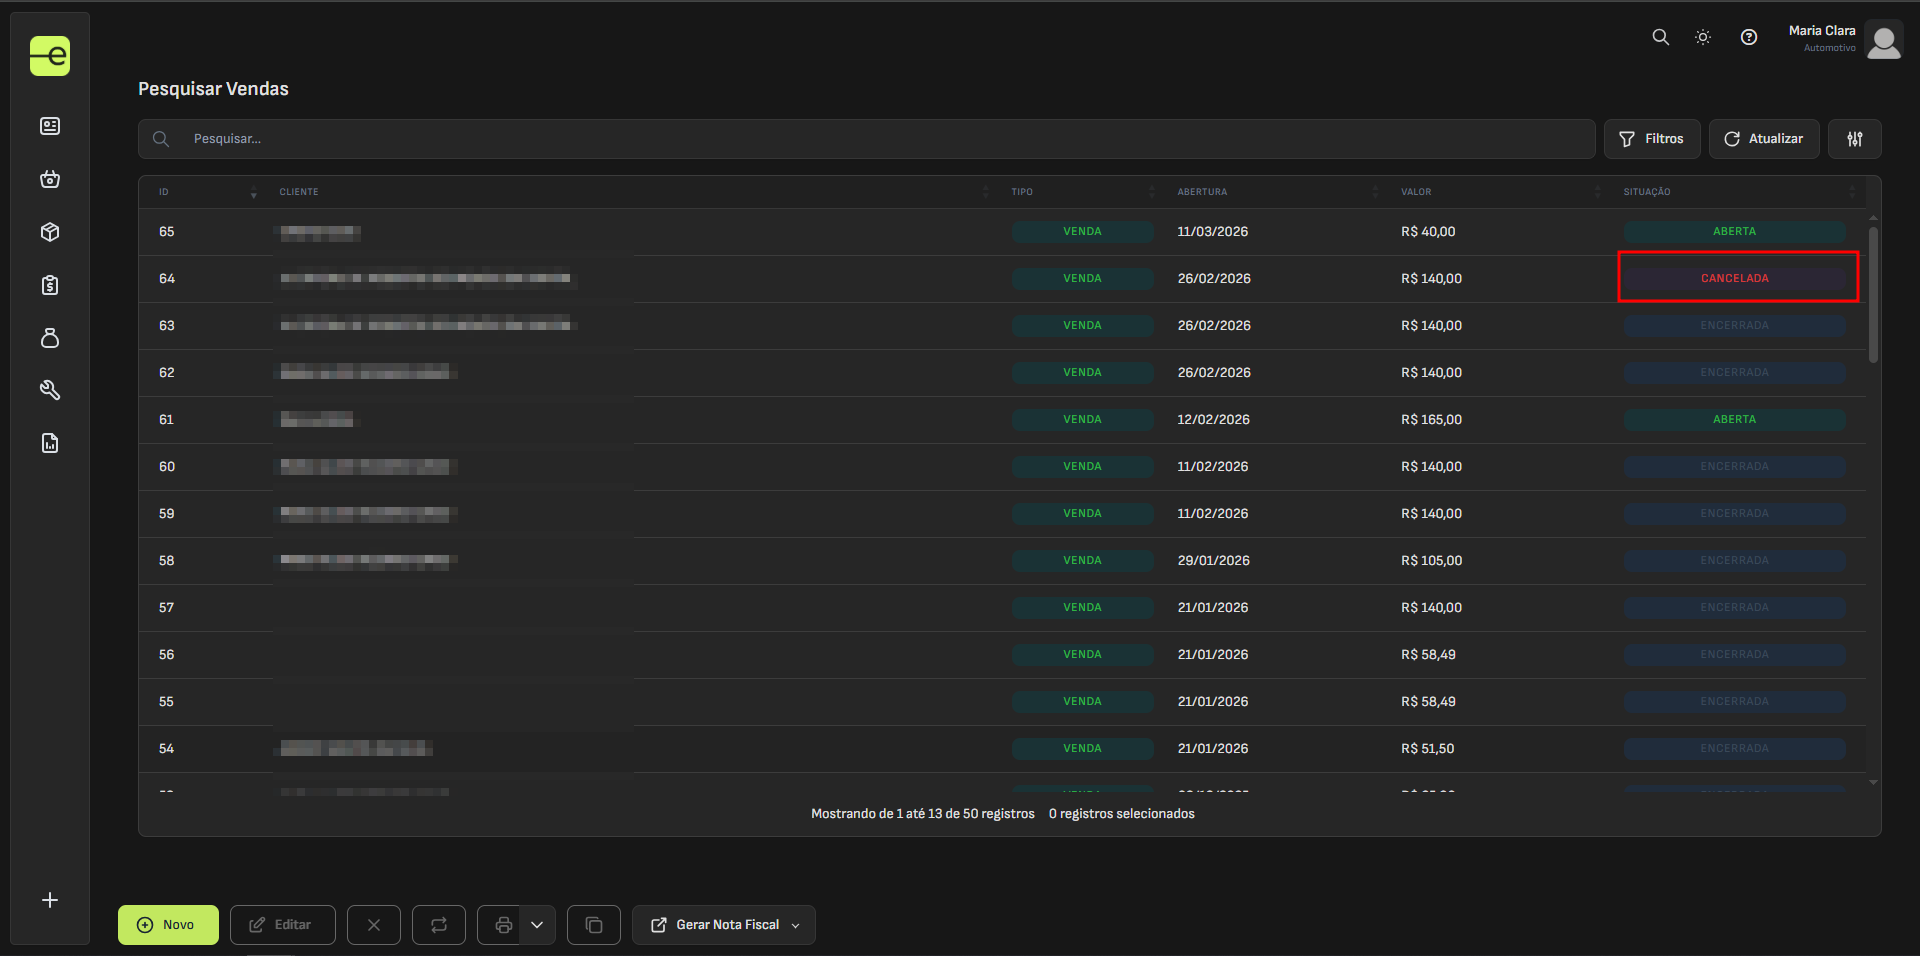Click the printer icon button

pyautogui.click(x=503, y=925)
